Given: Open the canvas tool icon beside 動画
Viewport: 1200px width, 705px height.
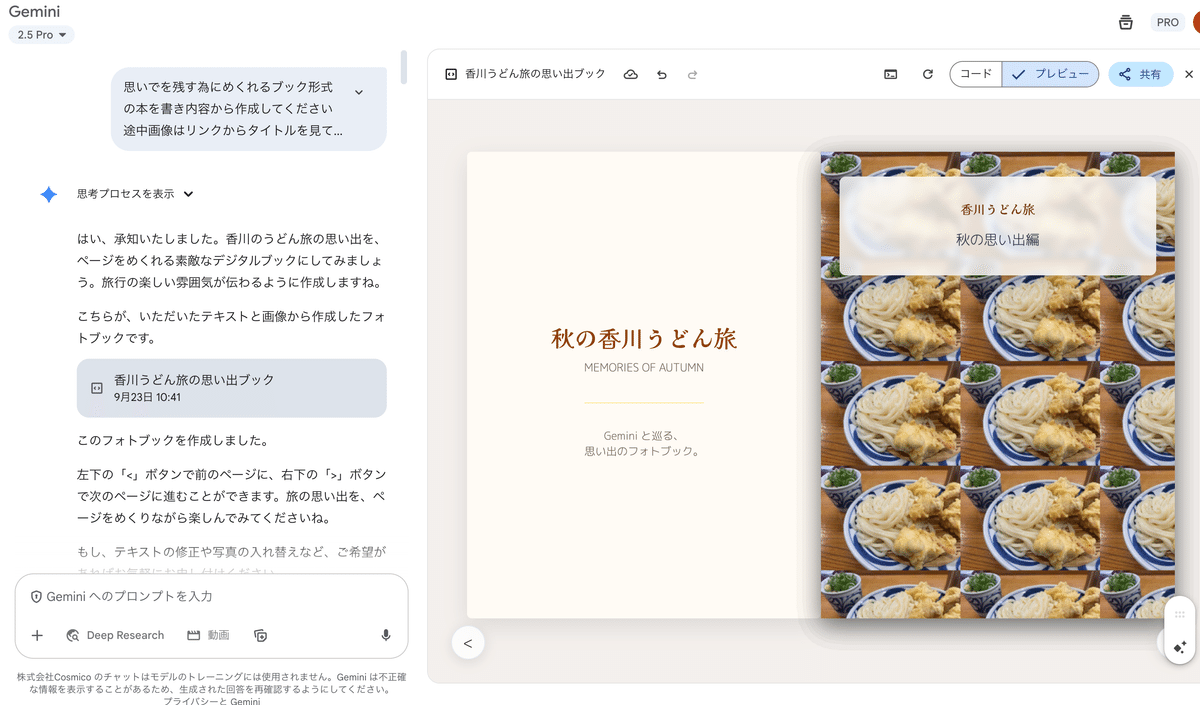Looking at the screenshot, I should (x=260, y=636).
